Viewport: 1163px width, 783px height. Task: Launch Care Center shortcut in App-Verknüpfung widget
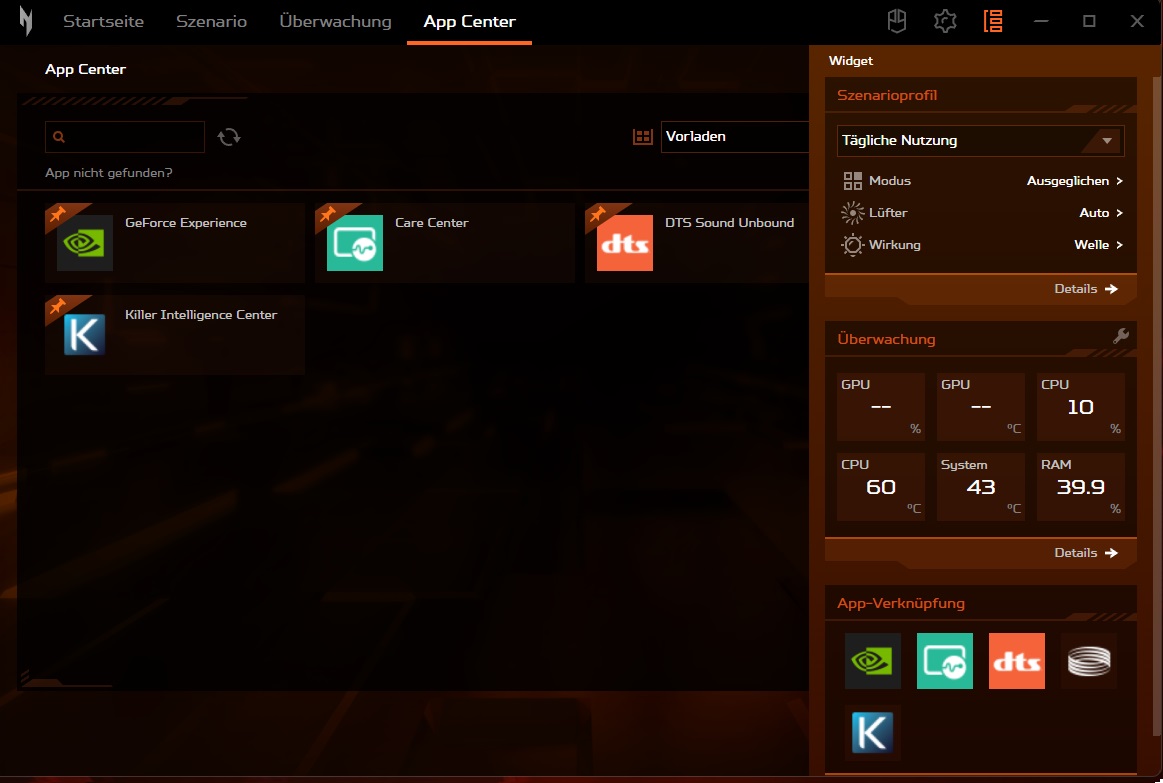[944, 661]
